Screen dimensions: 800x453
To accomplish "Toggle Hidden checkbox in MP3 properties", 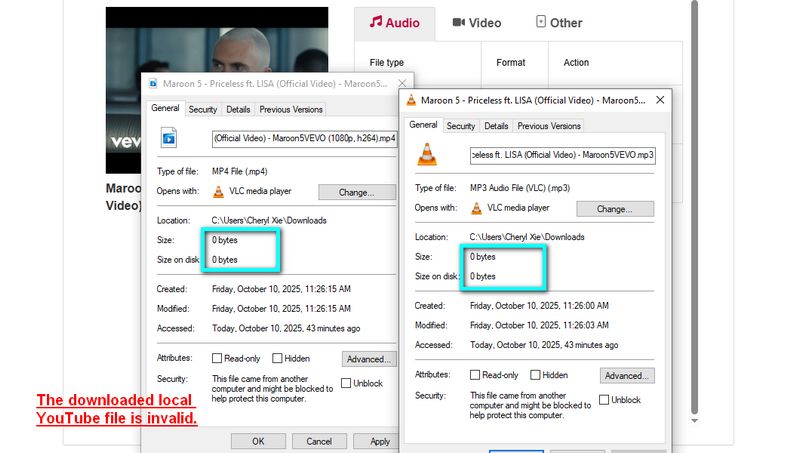I will tap(535, 375).
